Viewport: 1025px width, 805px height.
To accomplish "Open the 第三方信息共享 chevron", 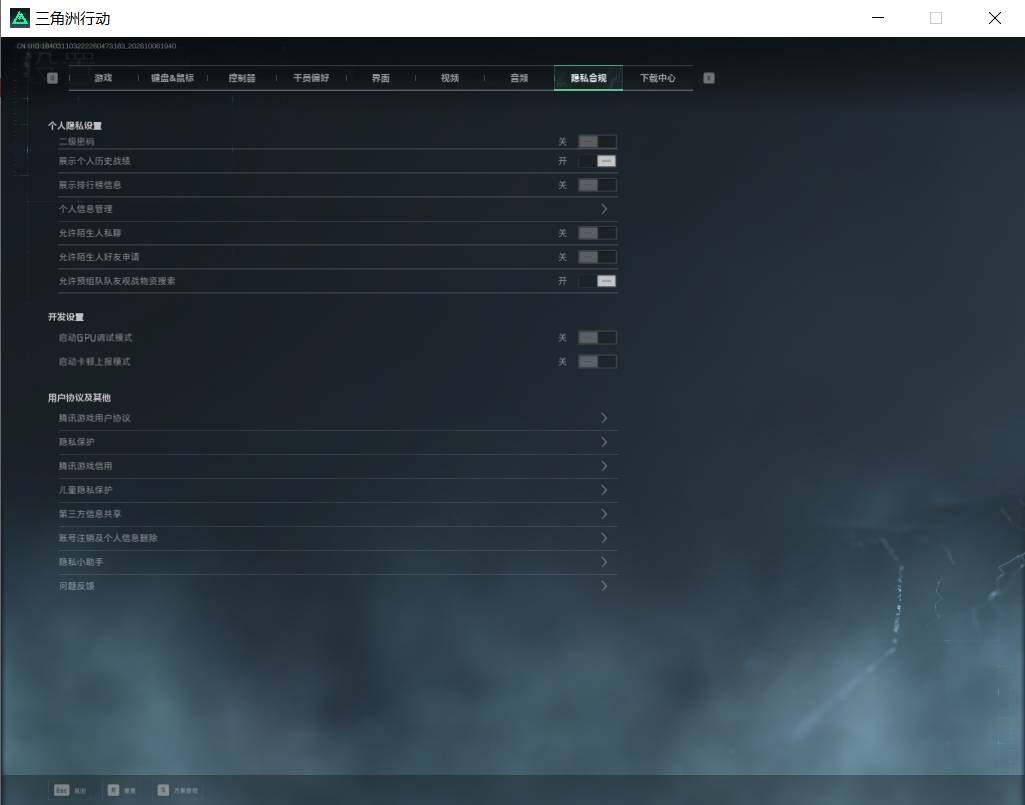I will (x=604, y=514).
